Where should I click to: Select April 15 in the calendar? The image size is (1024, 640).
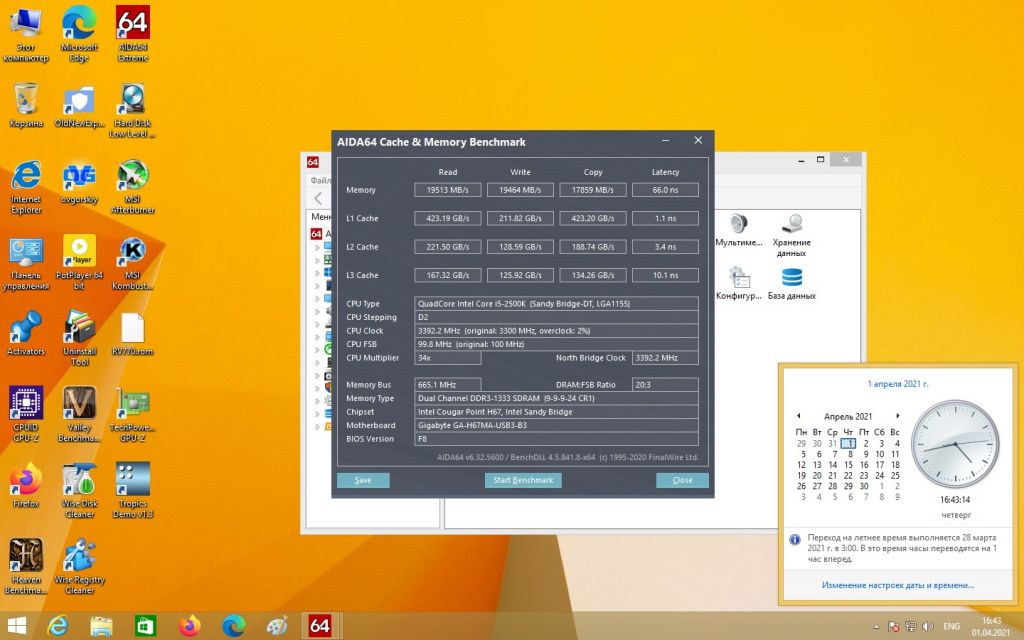point(848,465)
